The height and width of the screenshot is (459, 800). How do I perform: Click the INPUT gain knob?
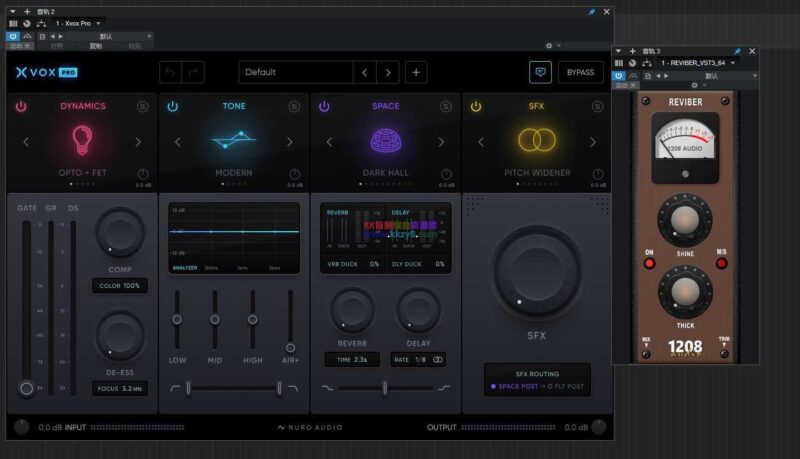(x=21, y=427)
